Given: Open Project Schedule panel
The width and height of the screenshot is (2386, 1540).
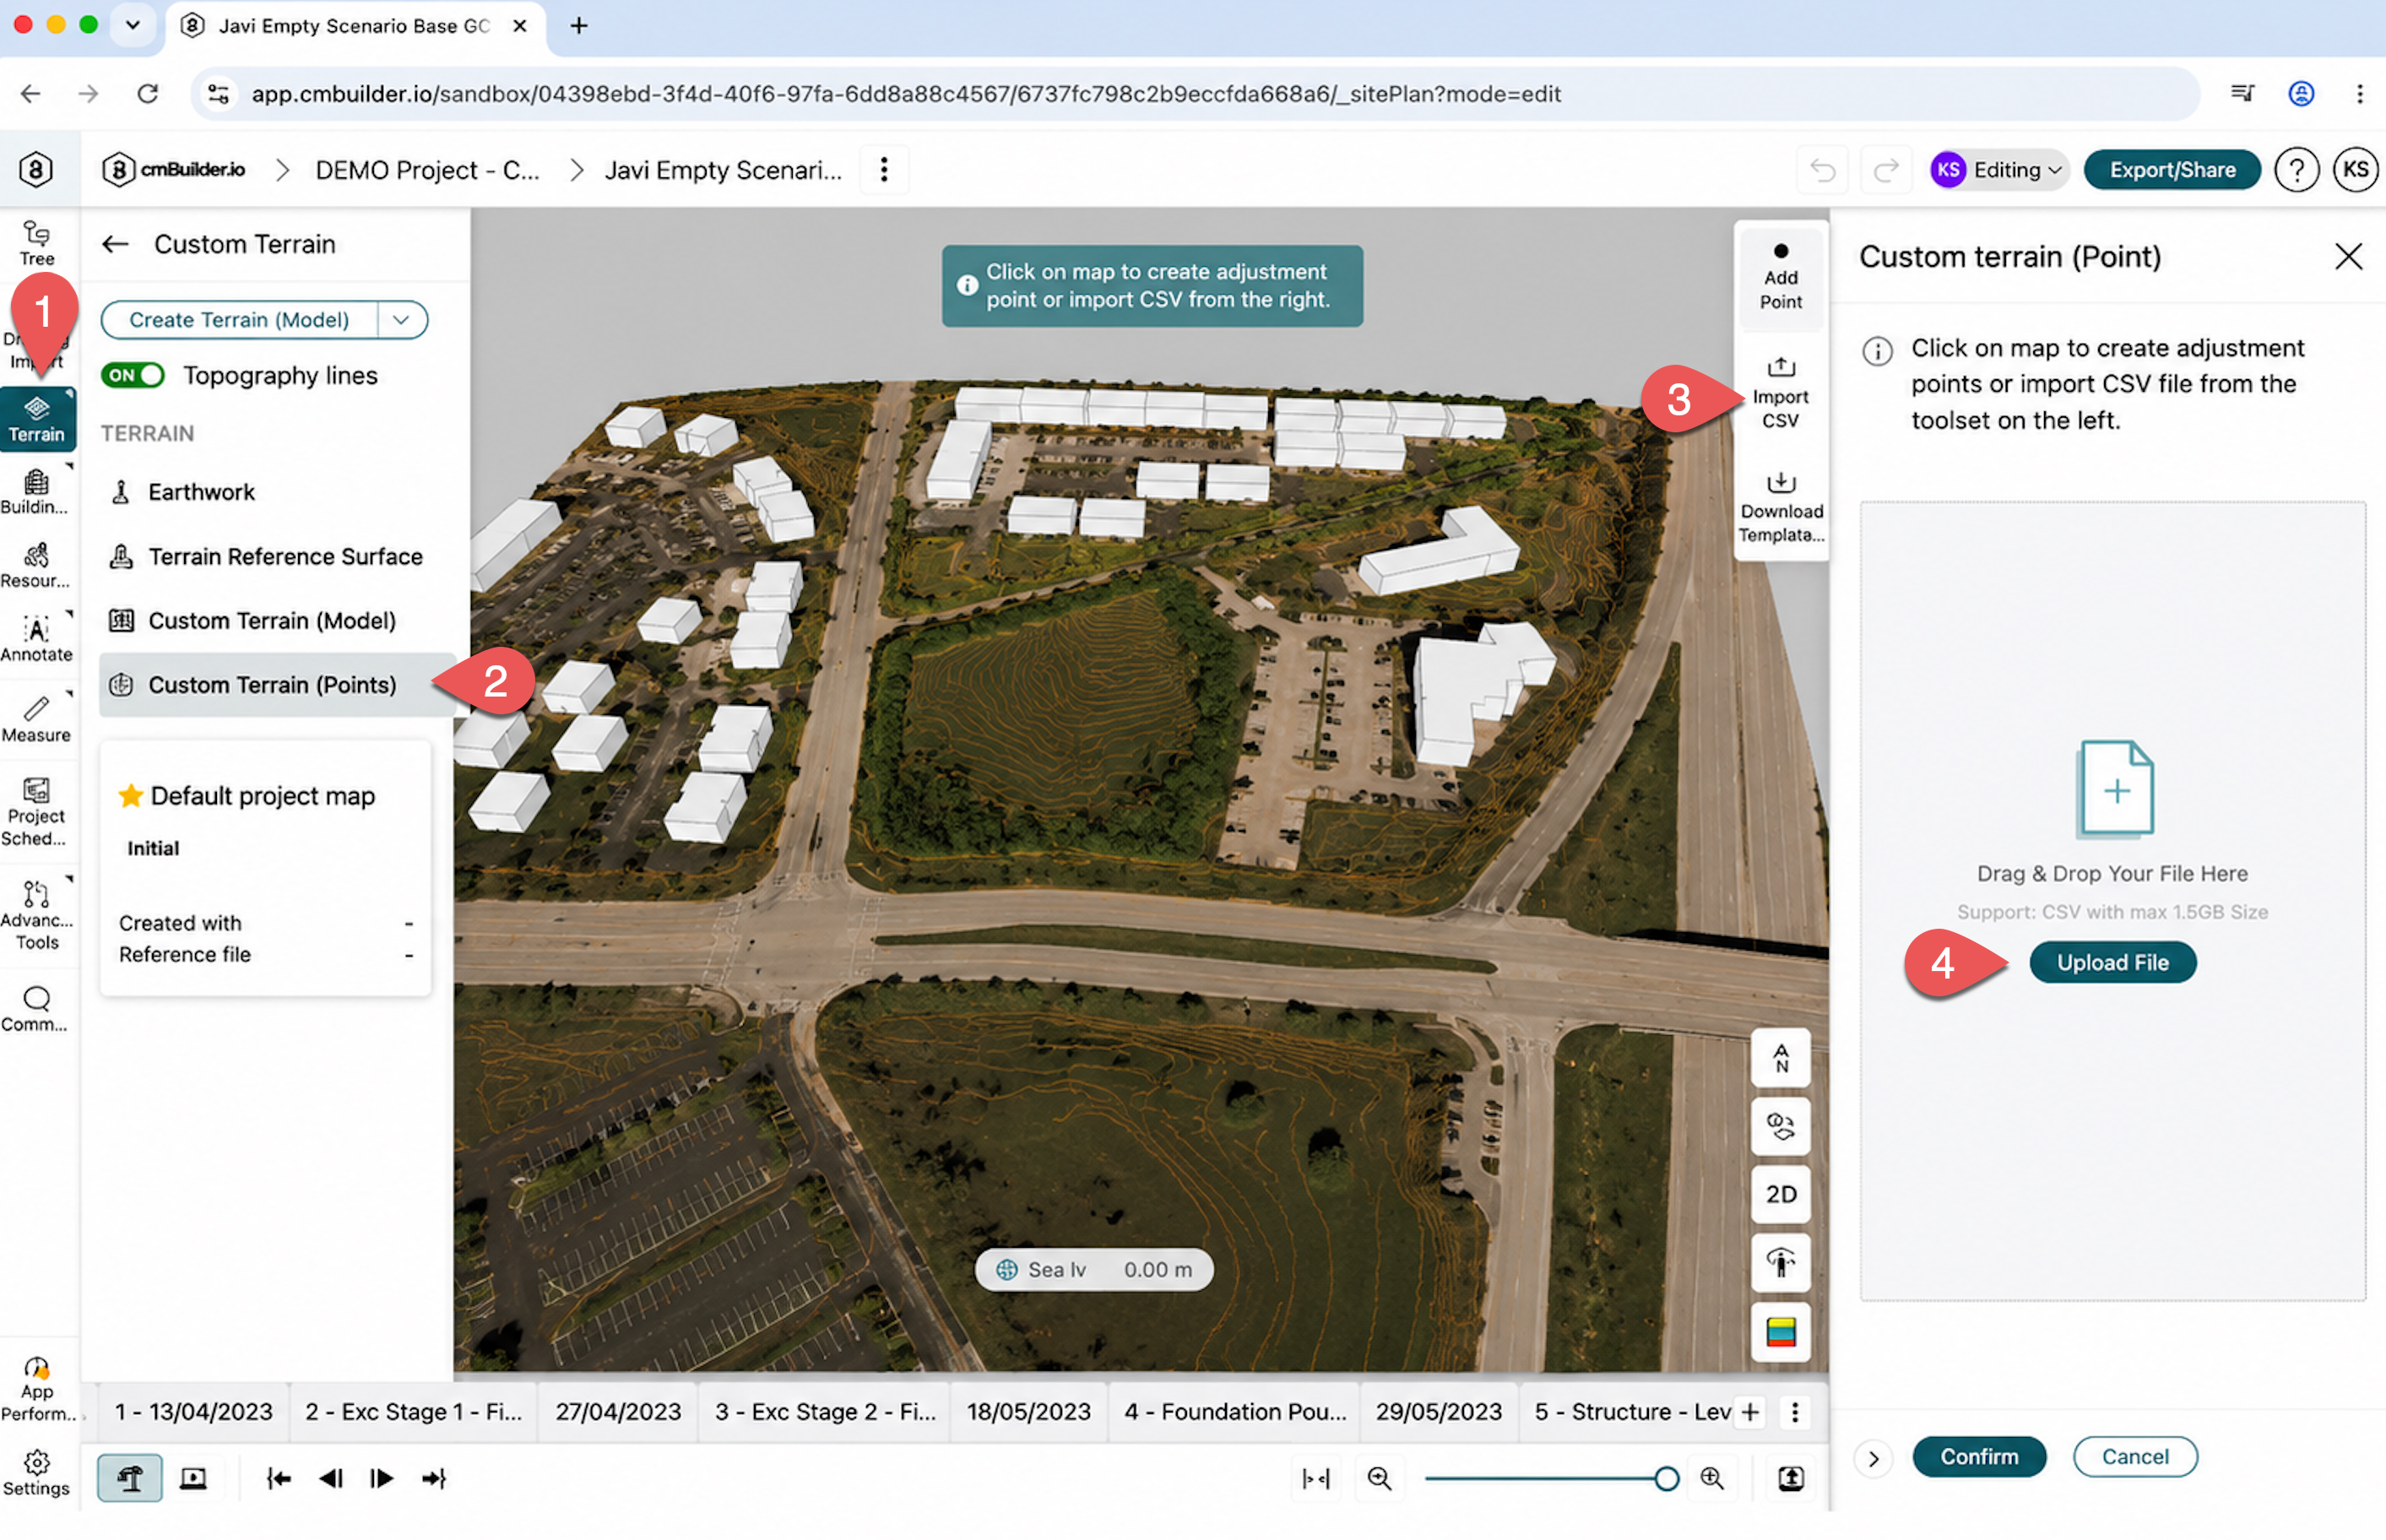Looking at the screenshot, I should pyautogui.click(x=37, y=813).
